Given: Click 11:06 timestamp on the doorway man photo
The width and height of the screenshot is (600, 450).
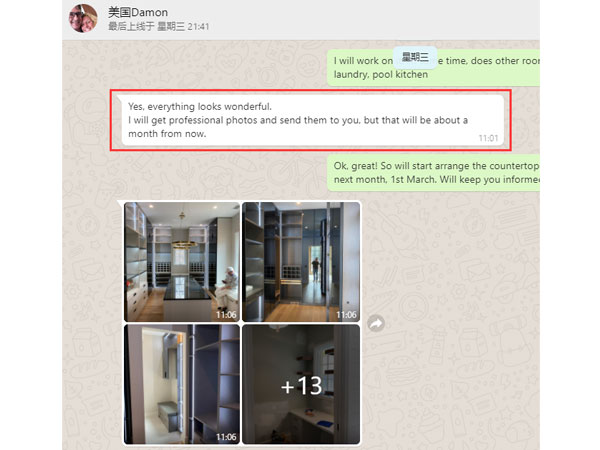Looking at the screenshot, I should (x=346, y=315).
